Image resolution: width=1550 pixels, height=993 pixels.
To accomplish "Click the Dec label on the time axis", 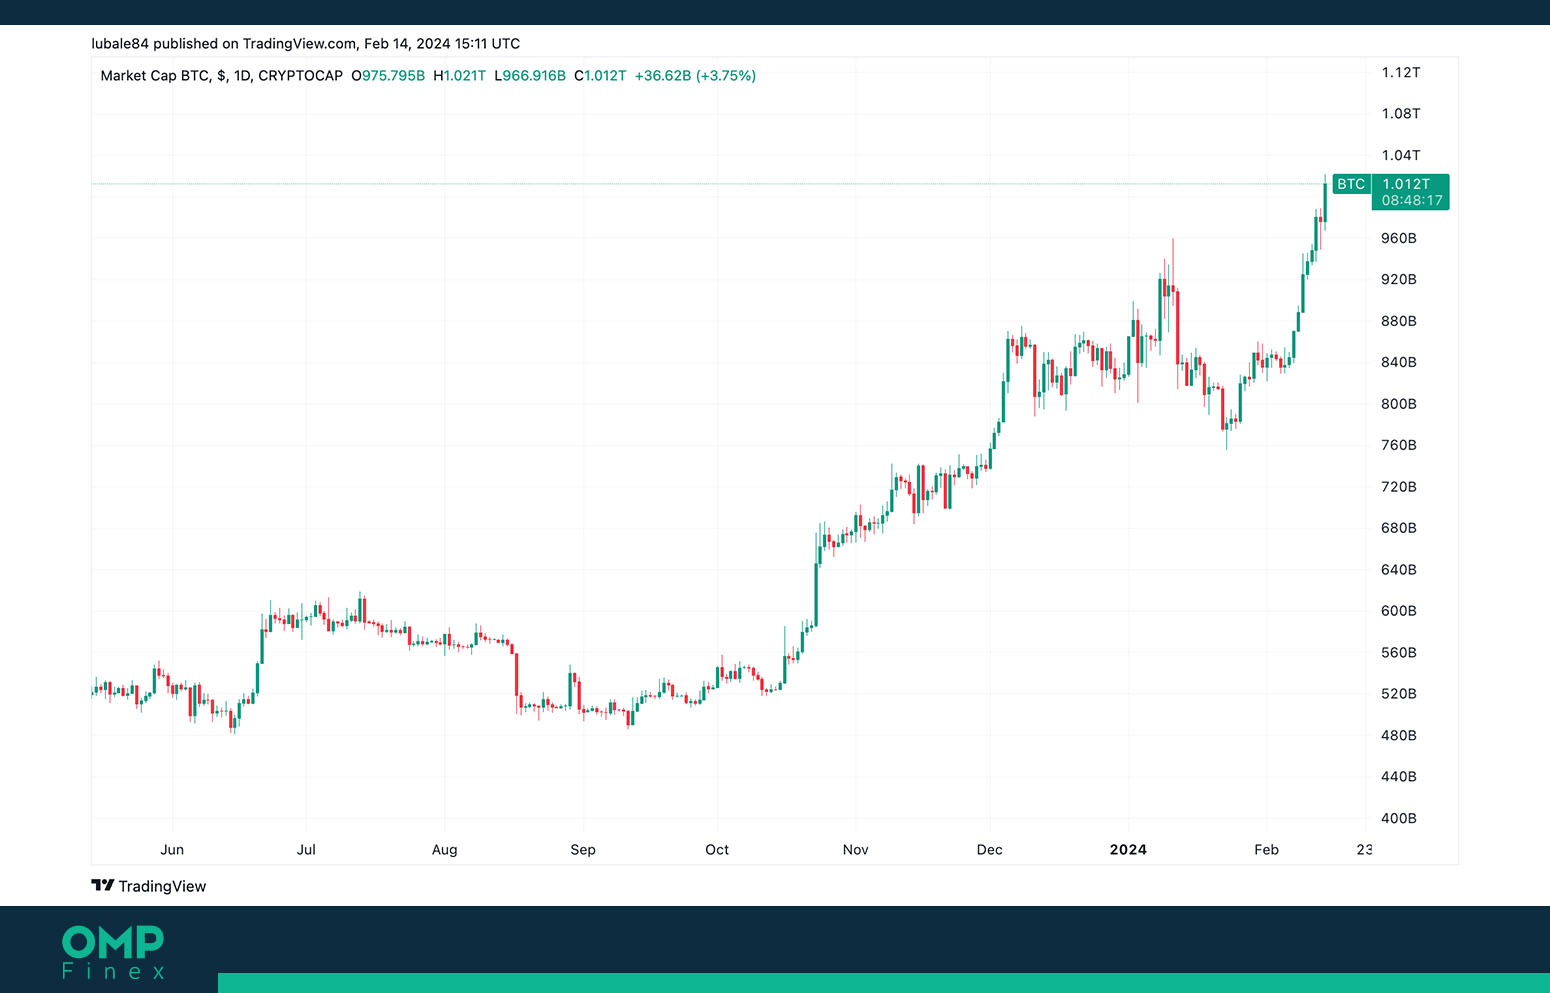I will 989,850.
